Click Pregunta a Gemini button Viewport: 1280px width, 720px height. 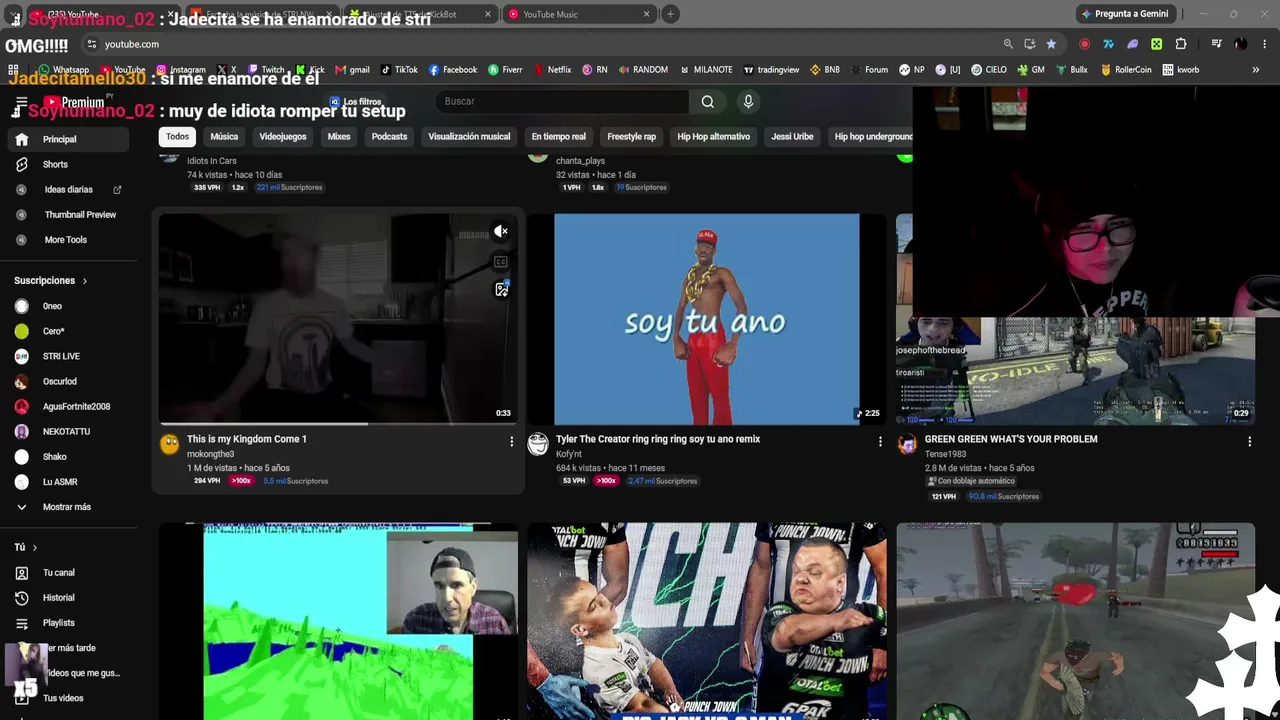(x=1124, y=14)
